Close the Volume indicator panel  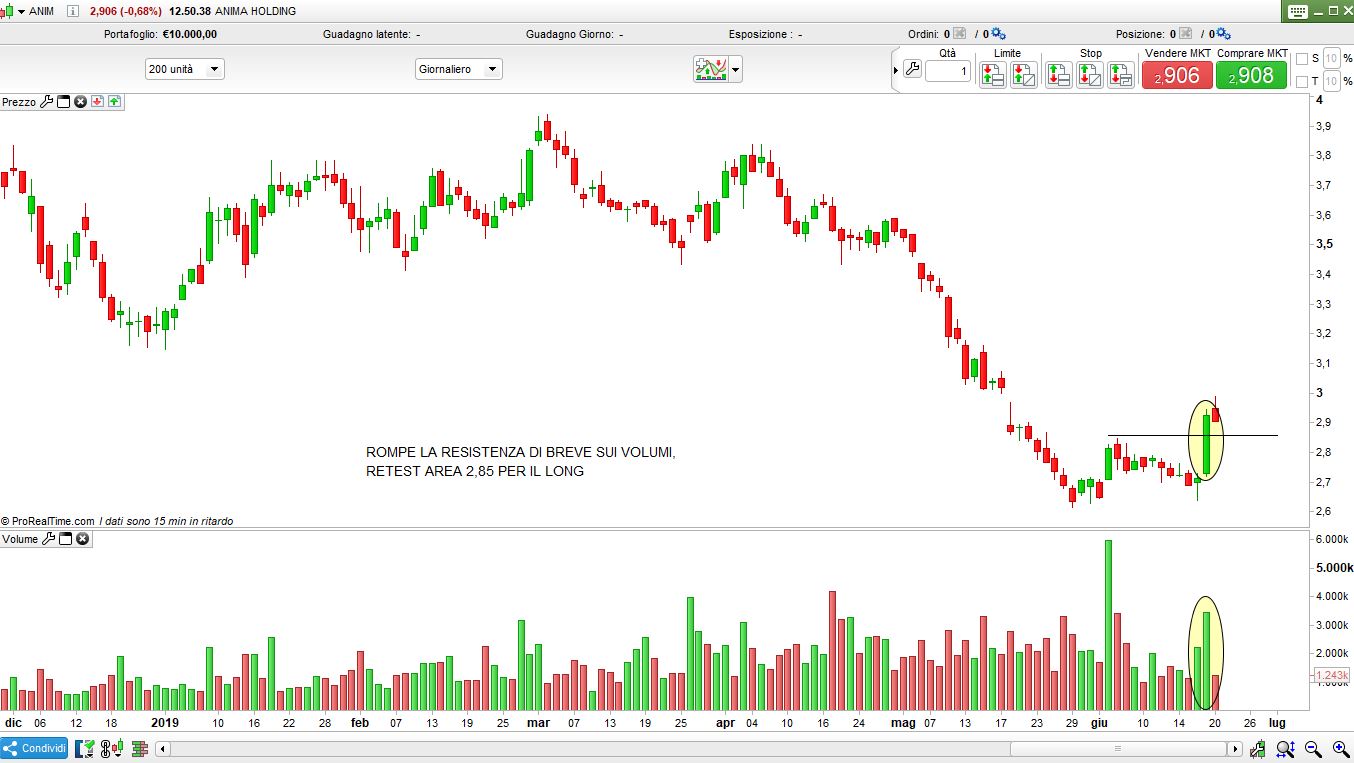pyautogui.click(x=82, y=539)
